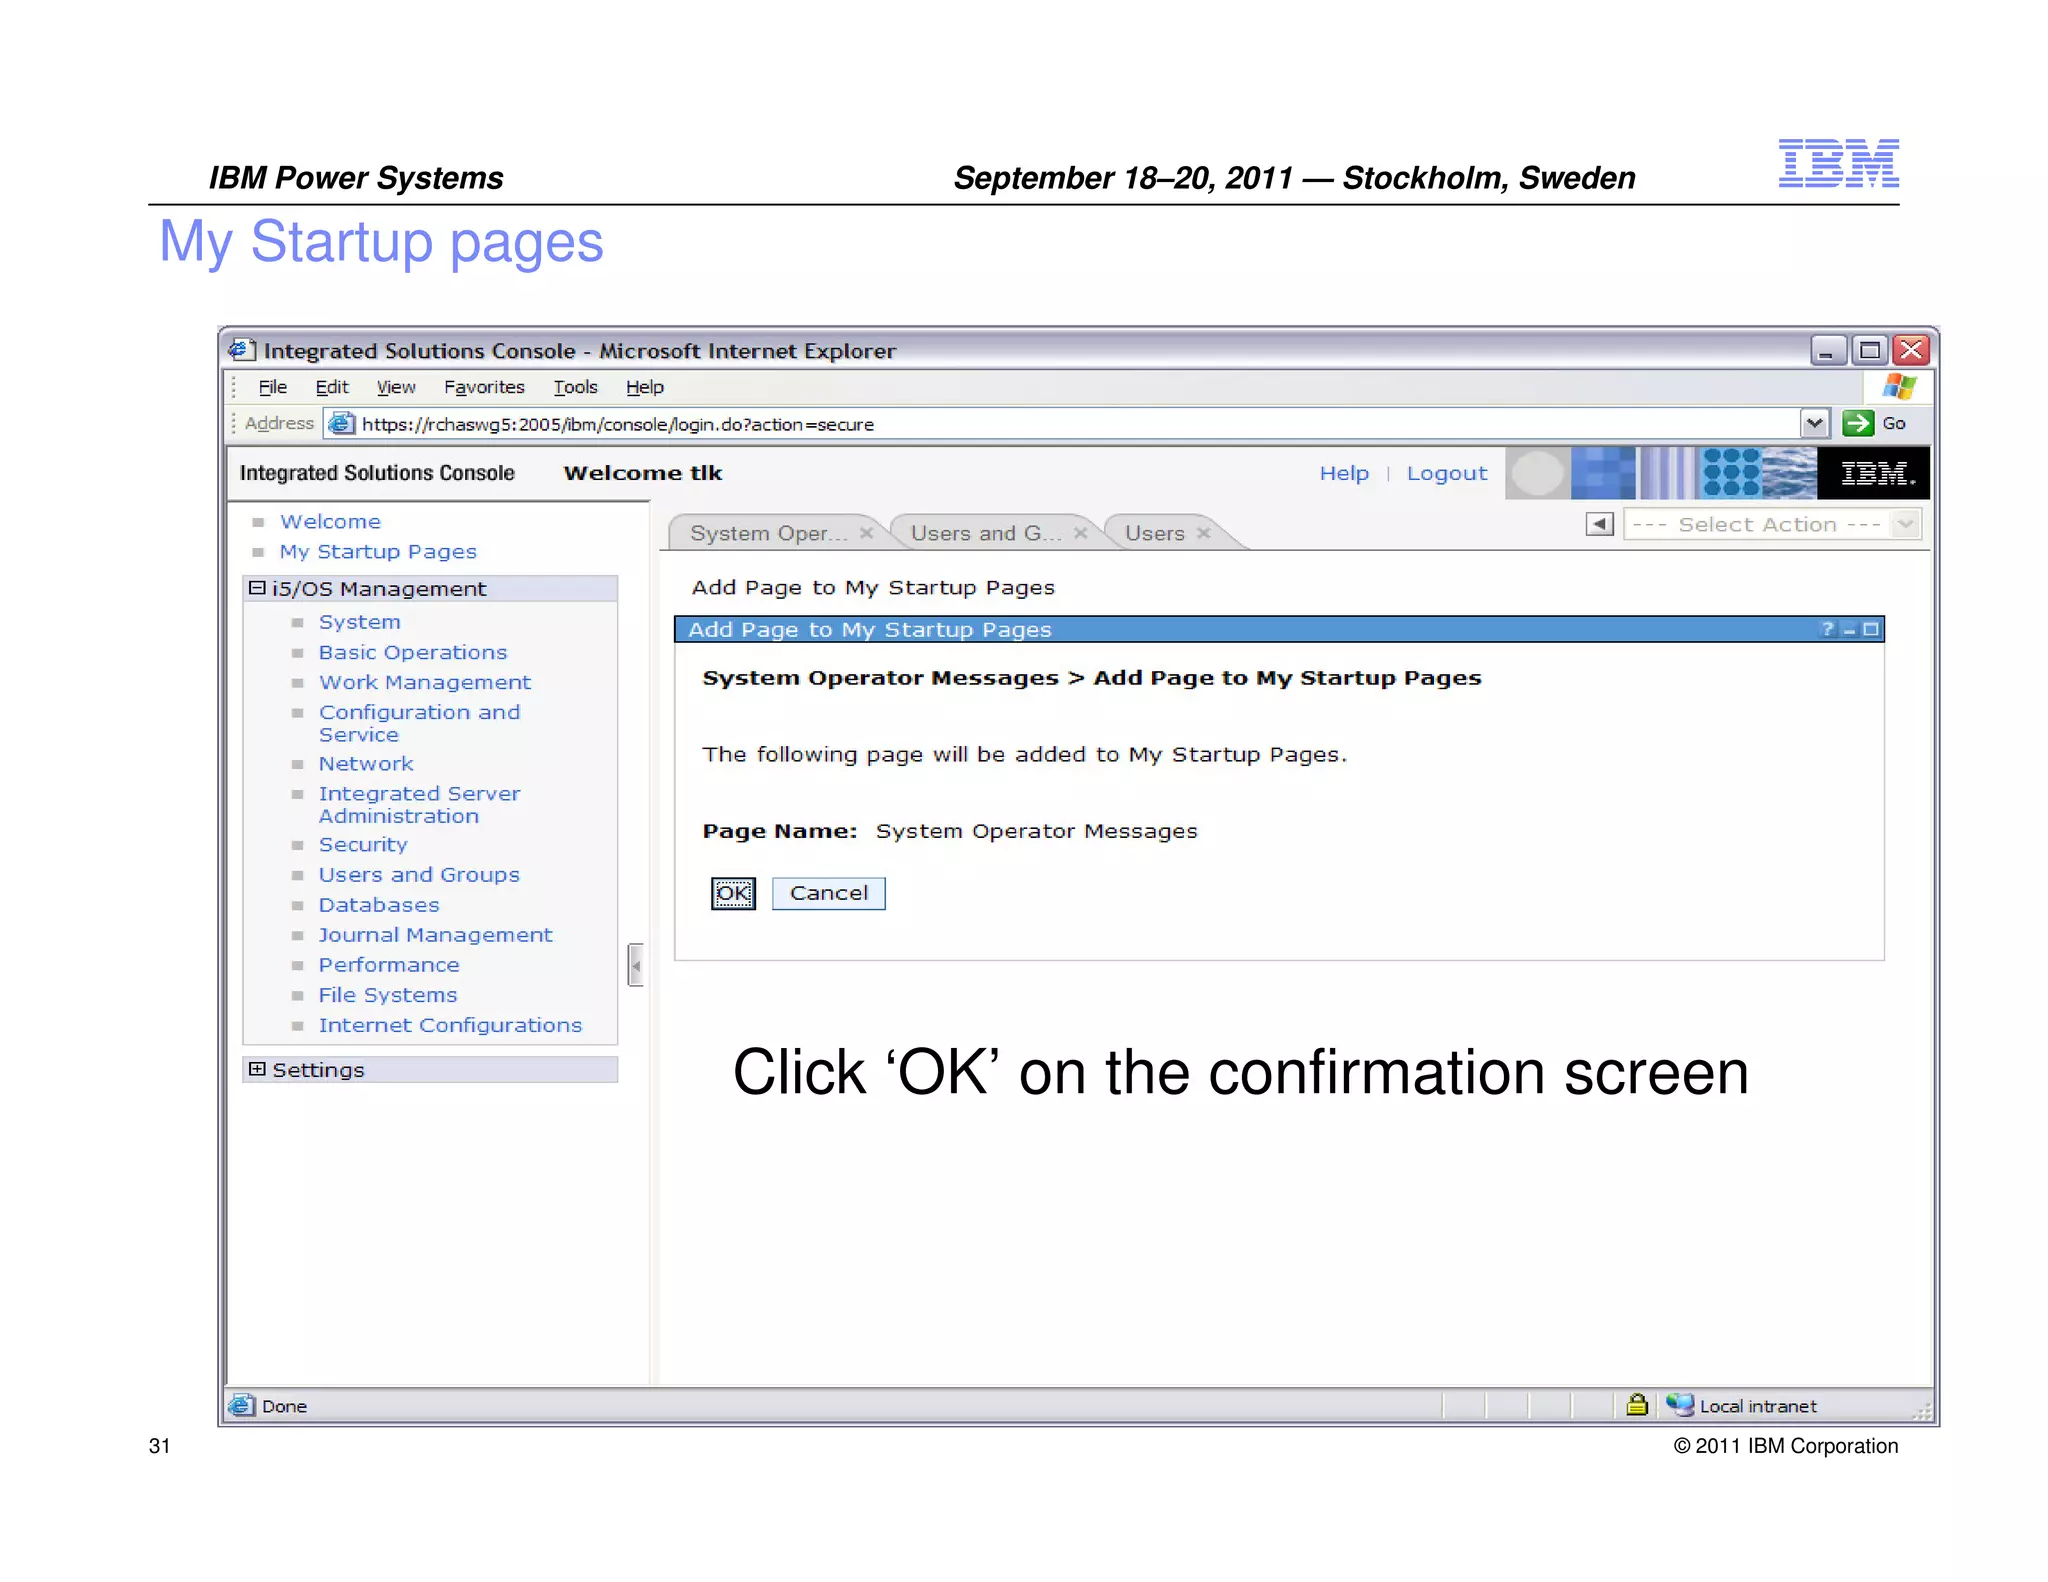Open Configuration and Service navigation item
The image size is (2048, 1582).
(419, 723)
